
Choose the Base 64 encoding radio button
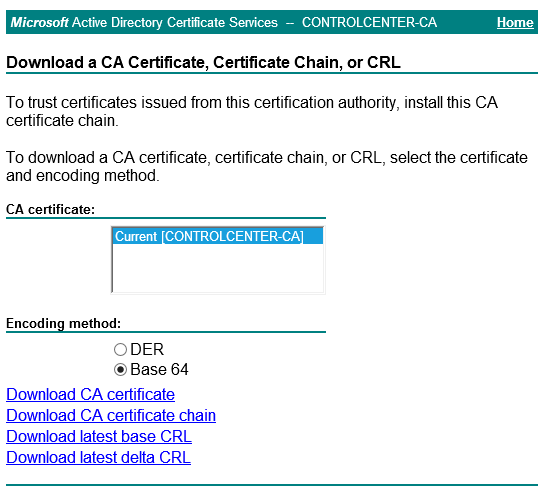coord(120,370)
